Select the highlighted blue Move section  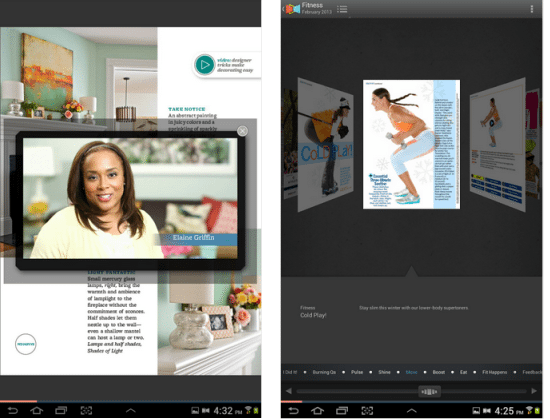click(411, 372)
